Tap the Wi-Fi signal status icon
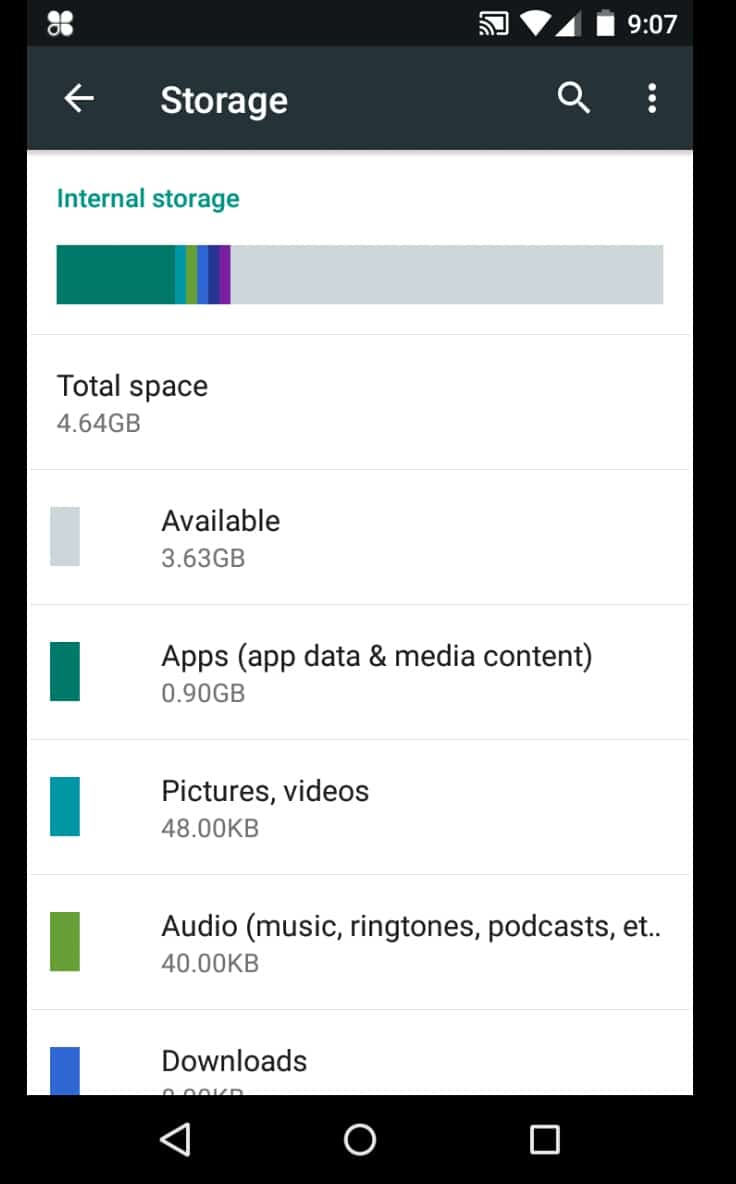This screenshot has height=1184, width=736. [535, 23]
